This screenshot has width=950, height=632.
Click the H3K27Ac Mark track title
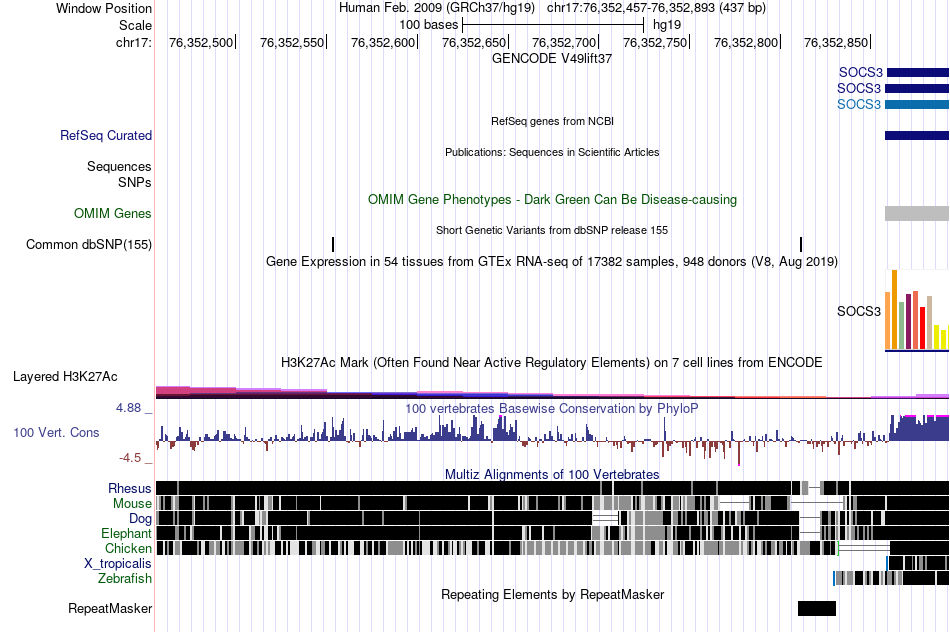(x=552, y=362)
